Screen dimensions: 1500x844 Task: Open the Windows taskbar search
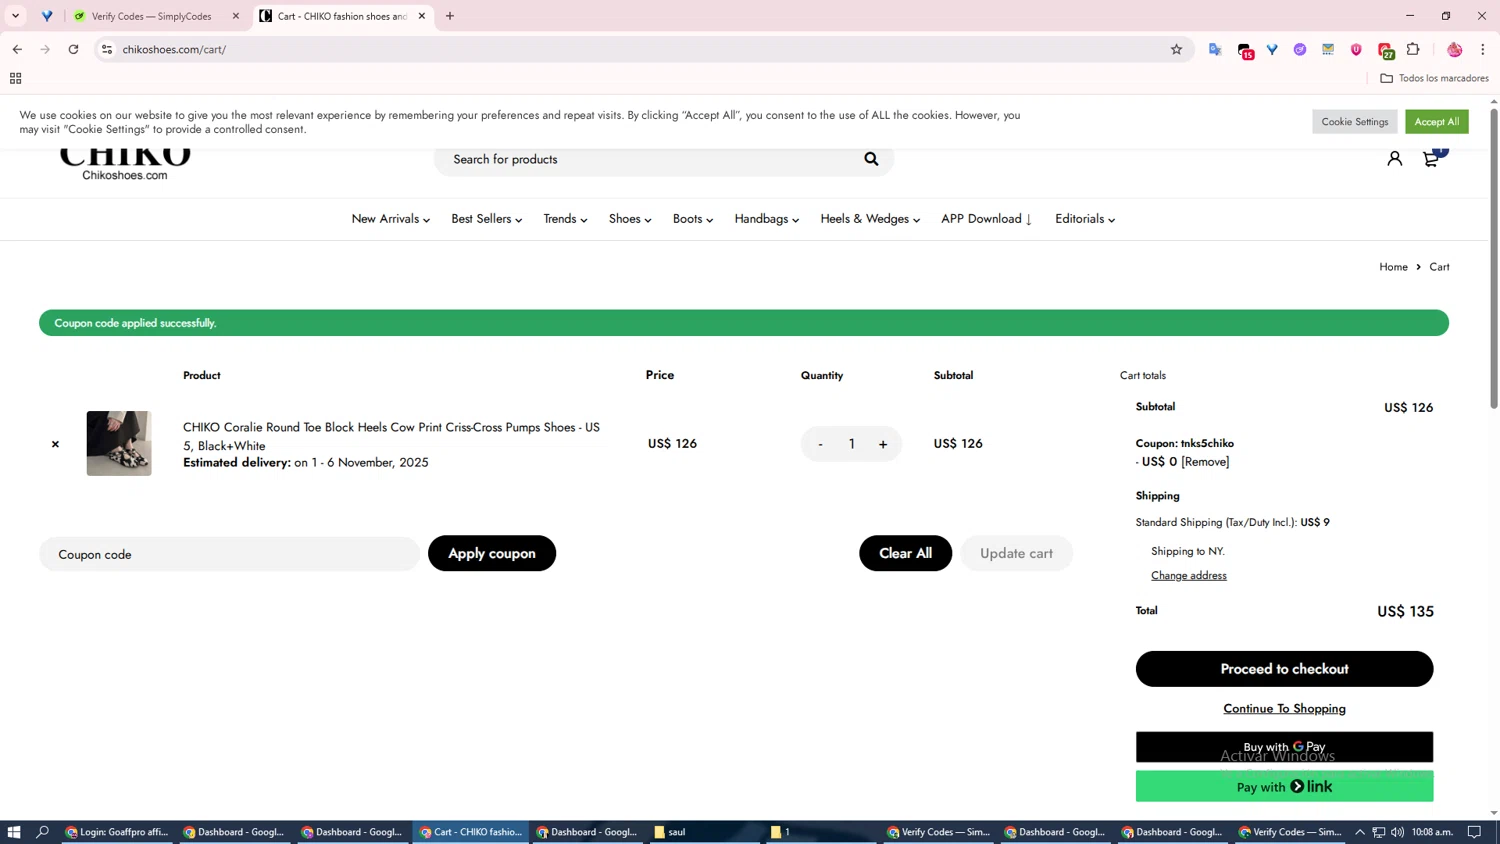click(x=42, y=832)
